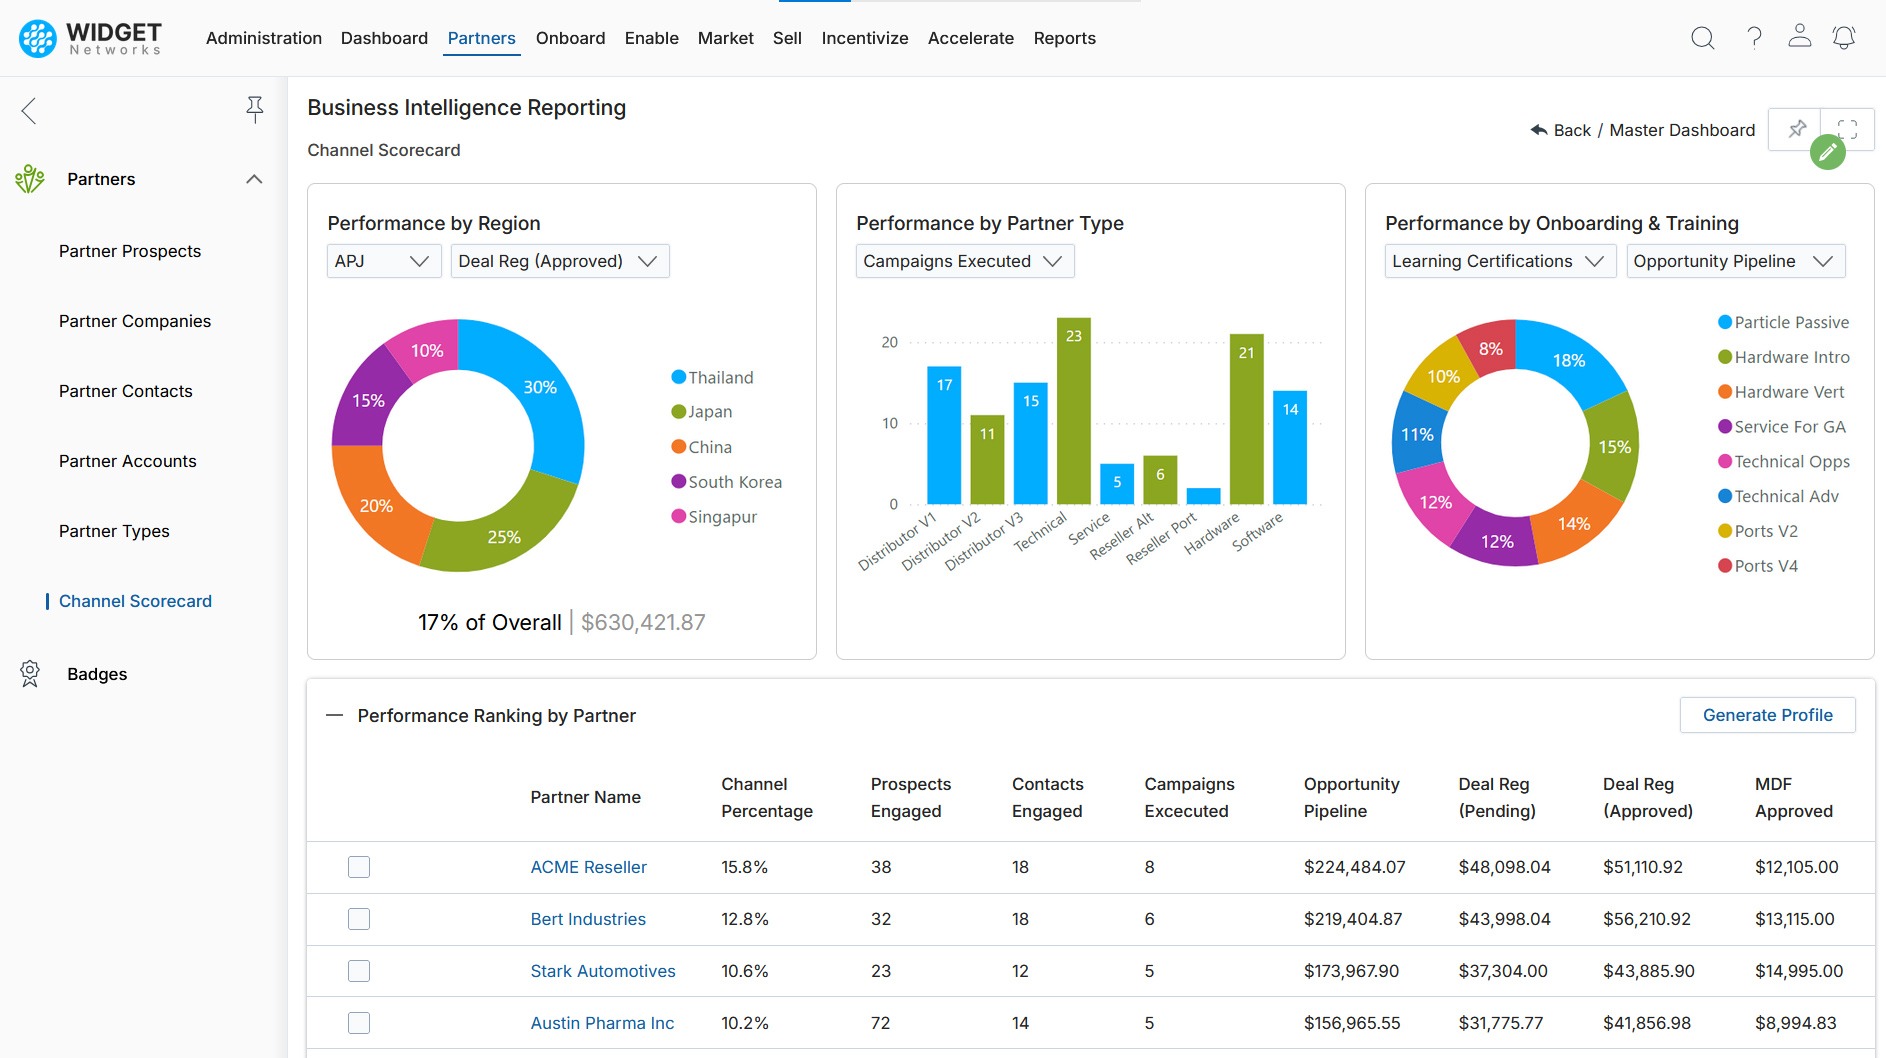Open the APJ region dropdown
1886x1058 pixels.
pos(384,261)
